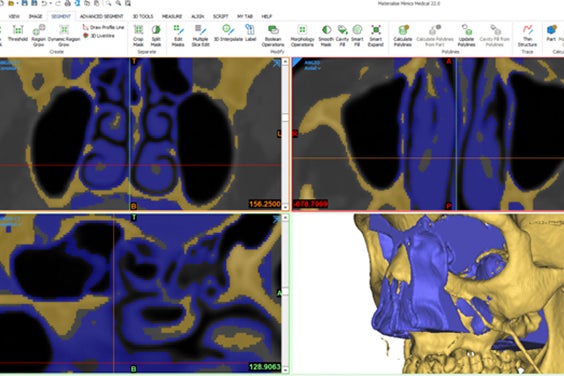The height and width of the screenshot is (376, 564).
Task: Open a project using the folder icon
Action: 11,3
